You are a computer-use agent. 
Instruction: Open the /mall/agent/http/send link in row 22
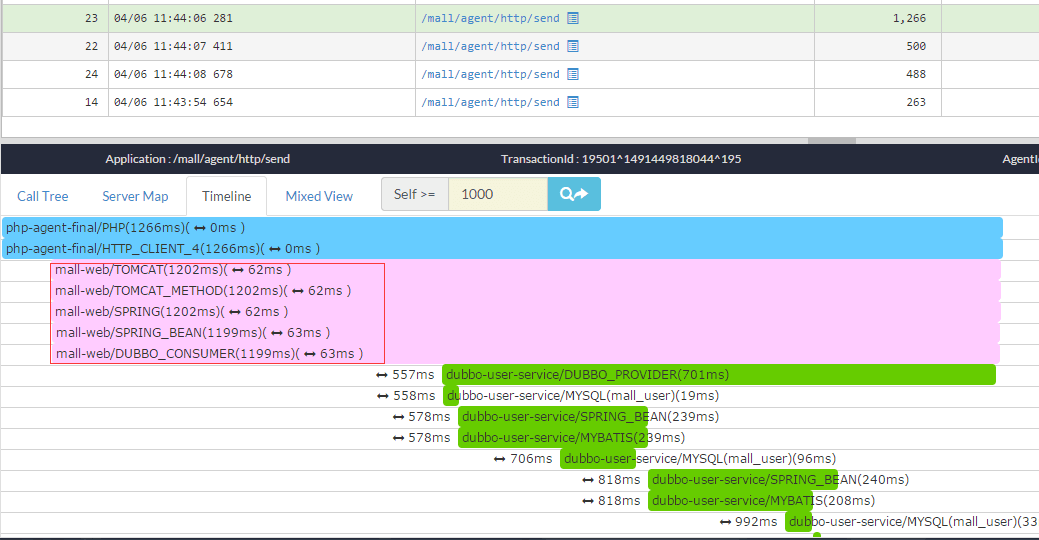click(x=490, y=46)
